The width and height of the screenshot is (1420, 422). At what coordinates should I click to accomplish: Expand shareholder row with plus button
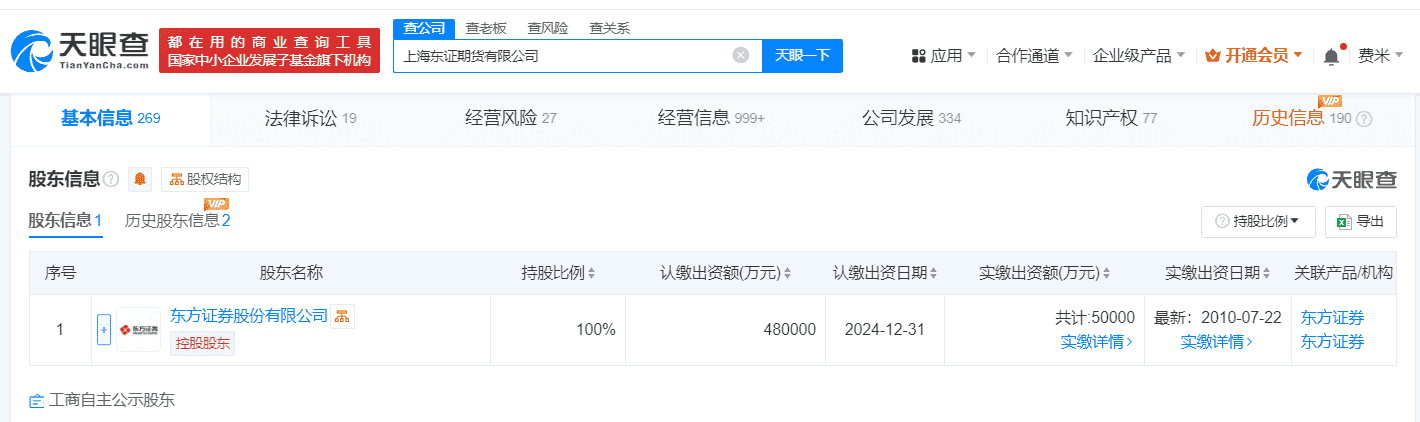point(103,329)
